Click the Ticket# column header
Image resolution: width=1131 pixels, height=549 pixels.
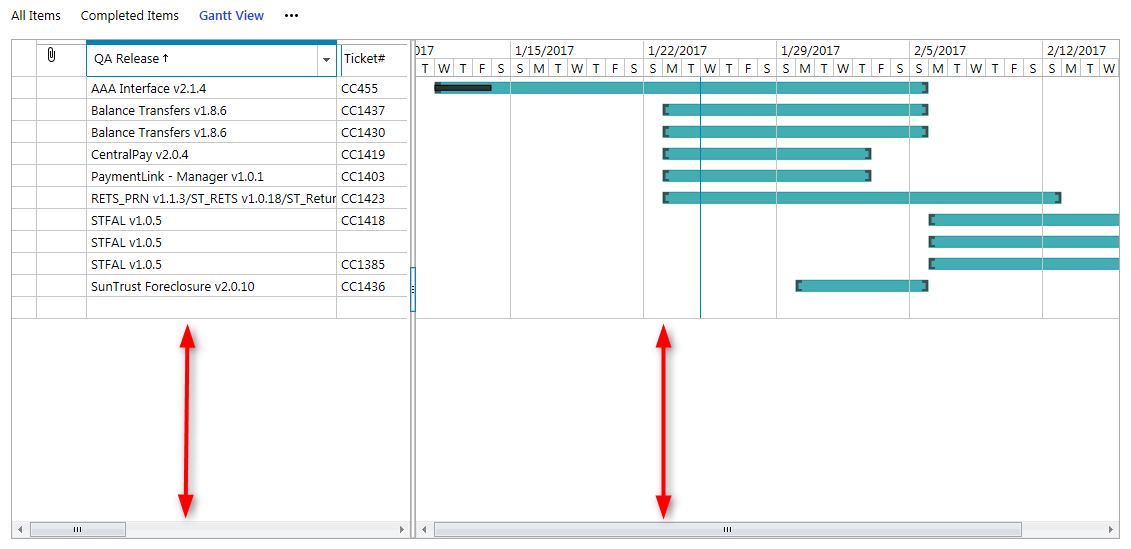(x=365, y=59)
